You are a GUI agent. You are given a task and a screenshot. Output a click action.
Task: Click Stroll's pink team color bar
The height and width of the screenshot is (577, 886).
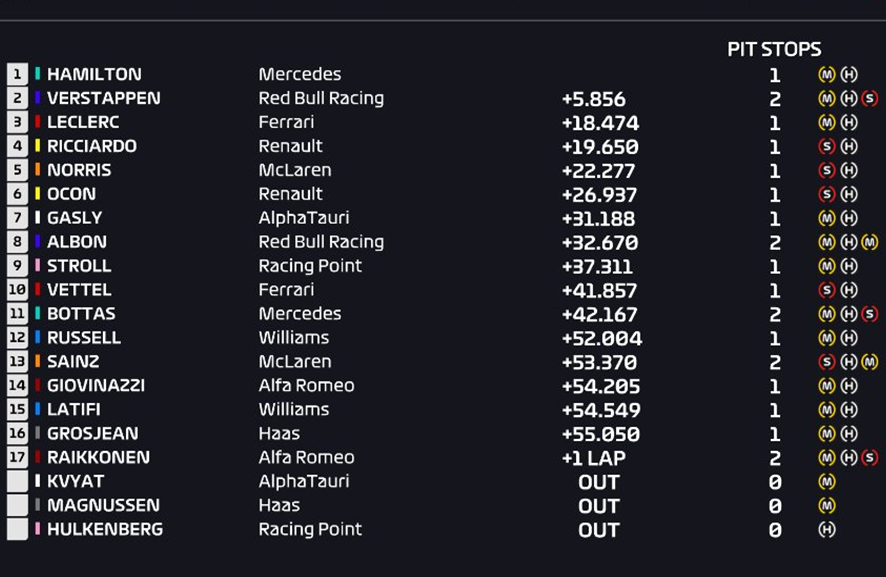click(37, 266)
